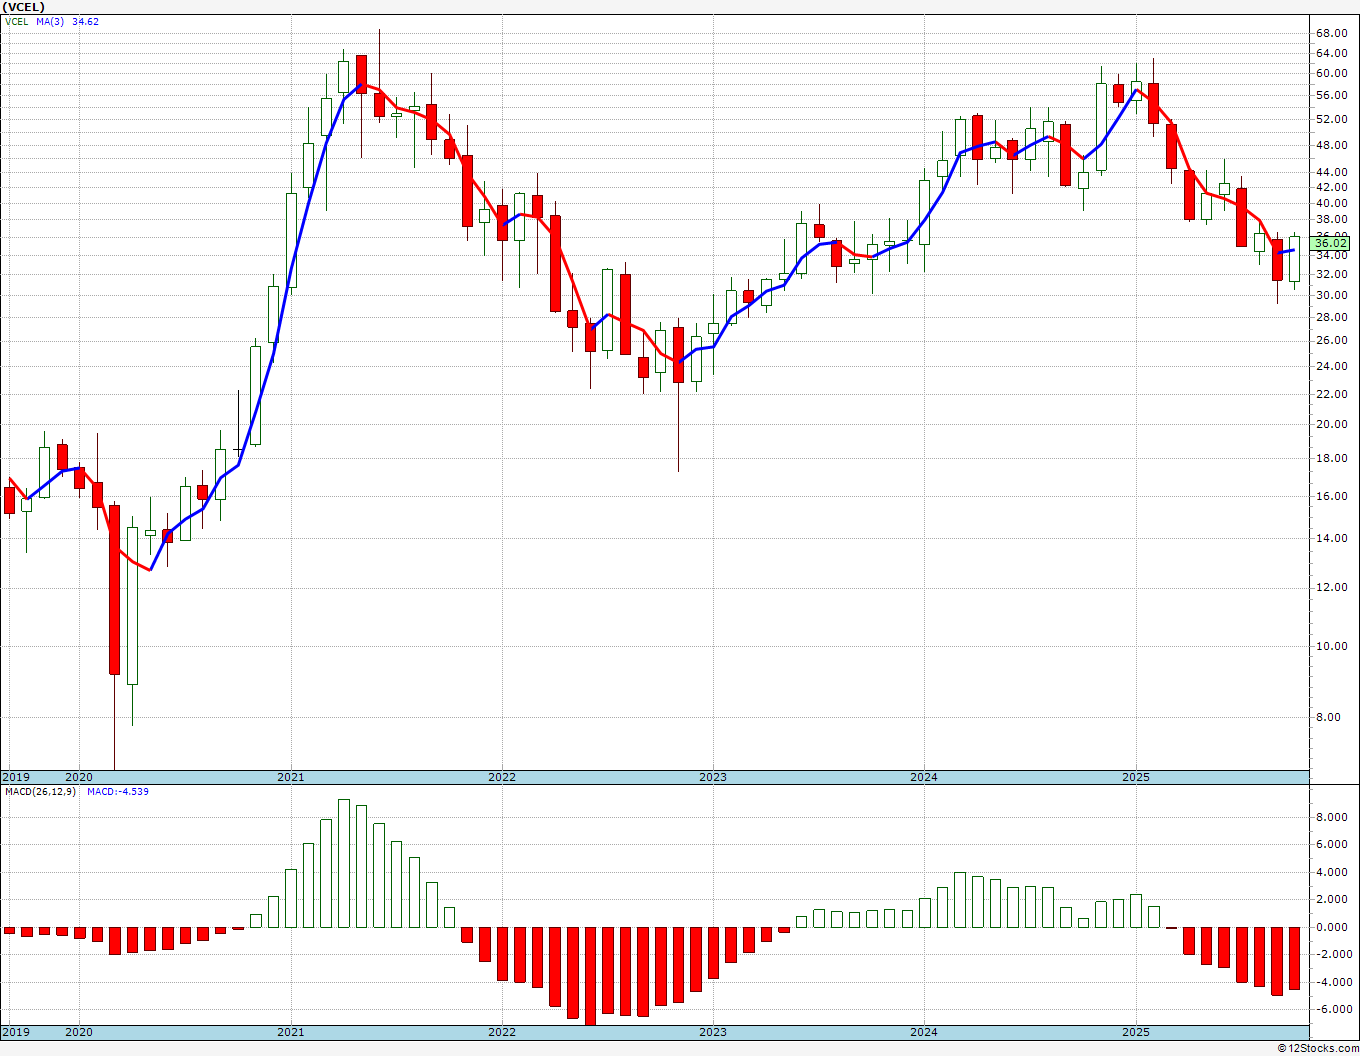Click the VCEL legend label beside MA(3)

tap(19, 21)
